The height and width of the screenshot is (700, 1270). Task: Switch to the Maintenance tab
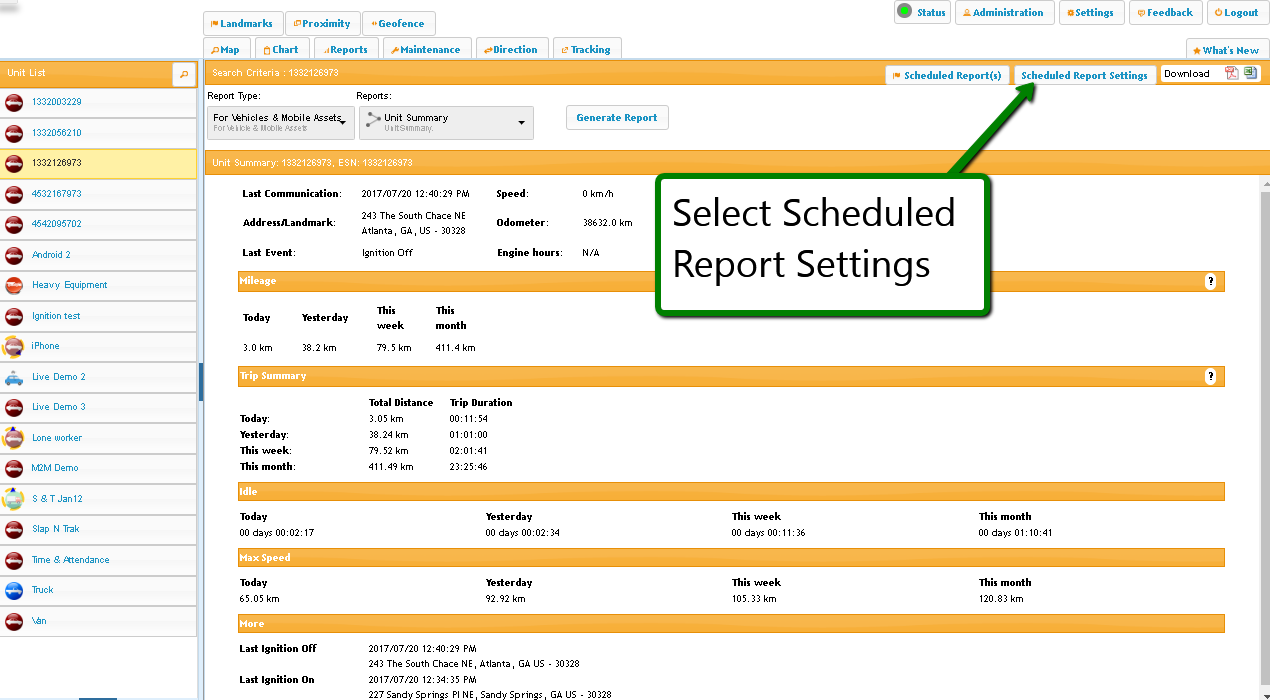click(425, 50)
